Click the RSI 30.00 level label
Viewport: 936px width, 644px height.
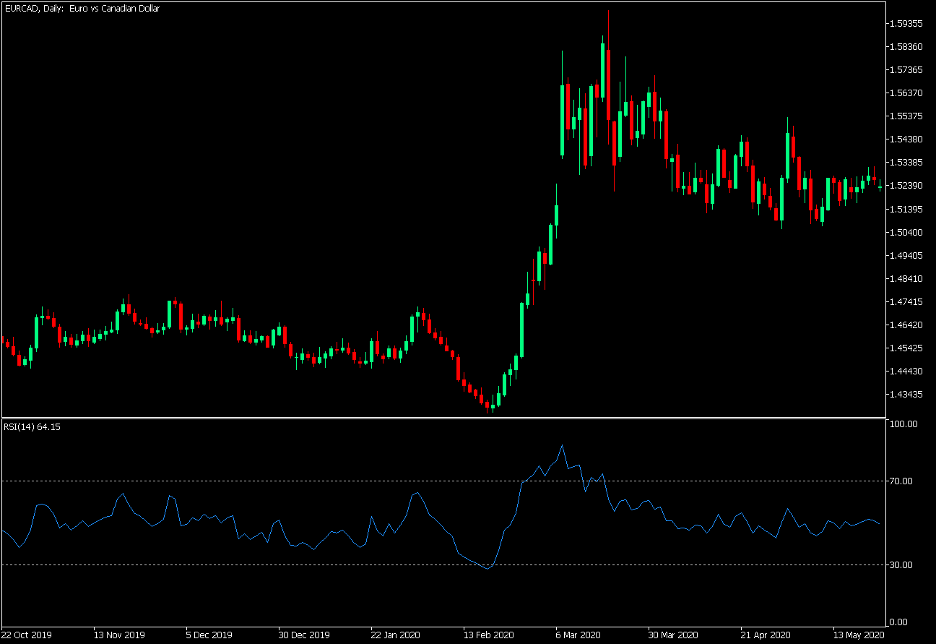(905, 565)
